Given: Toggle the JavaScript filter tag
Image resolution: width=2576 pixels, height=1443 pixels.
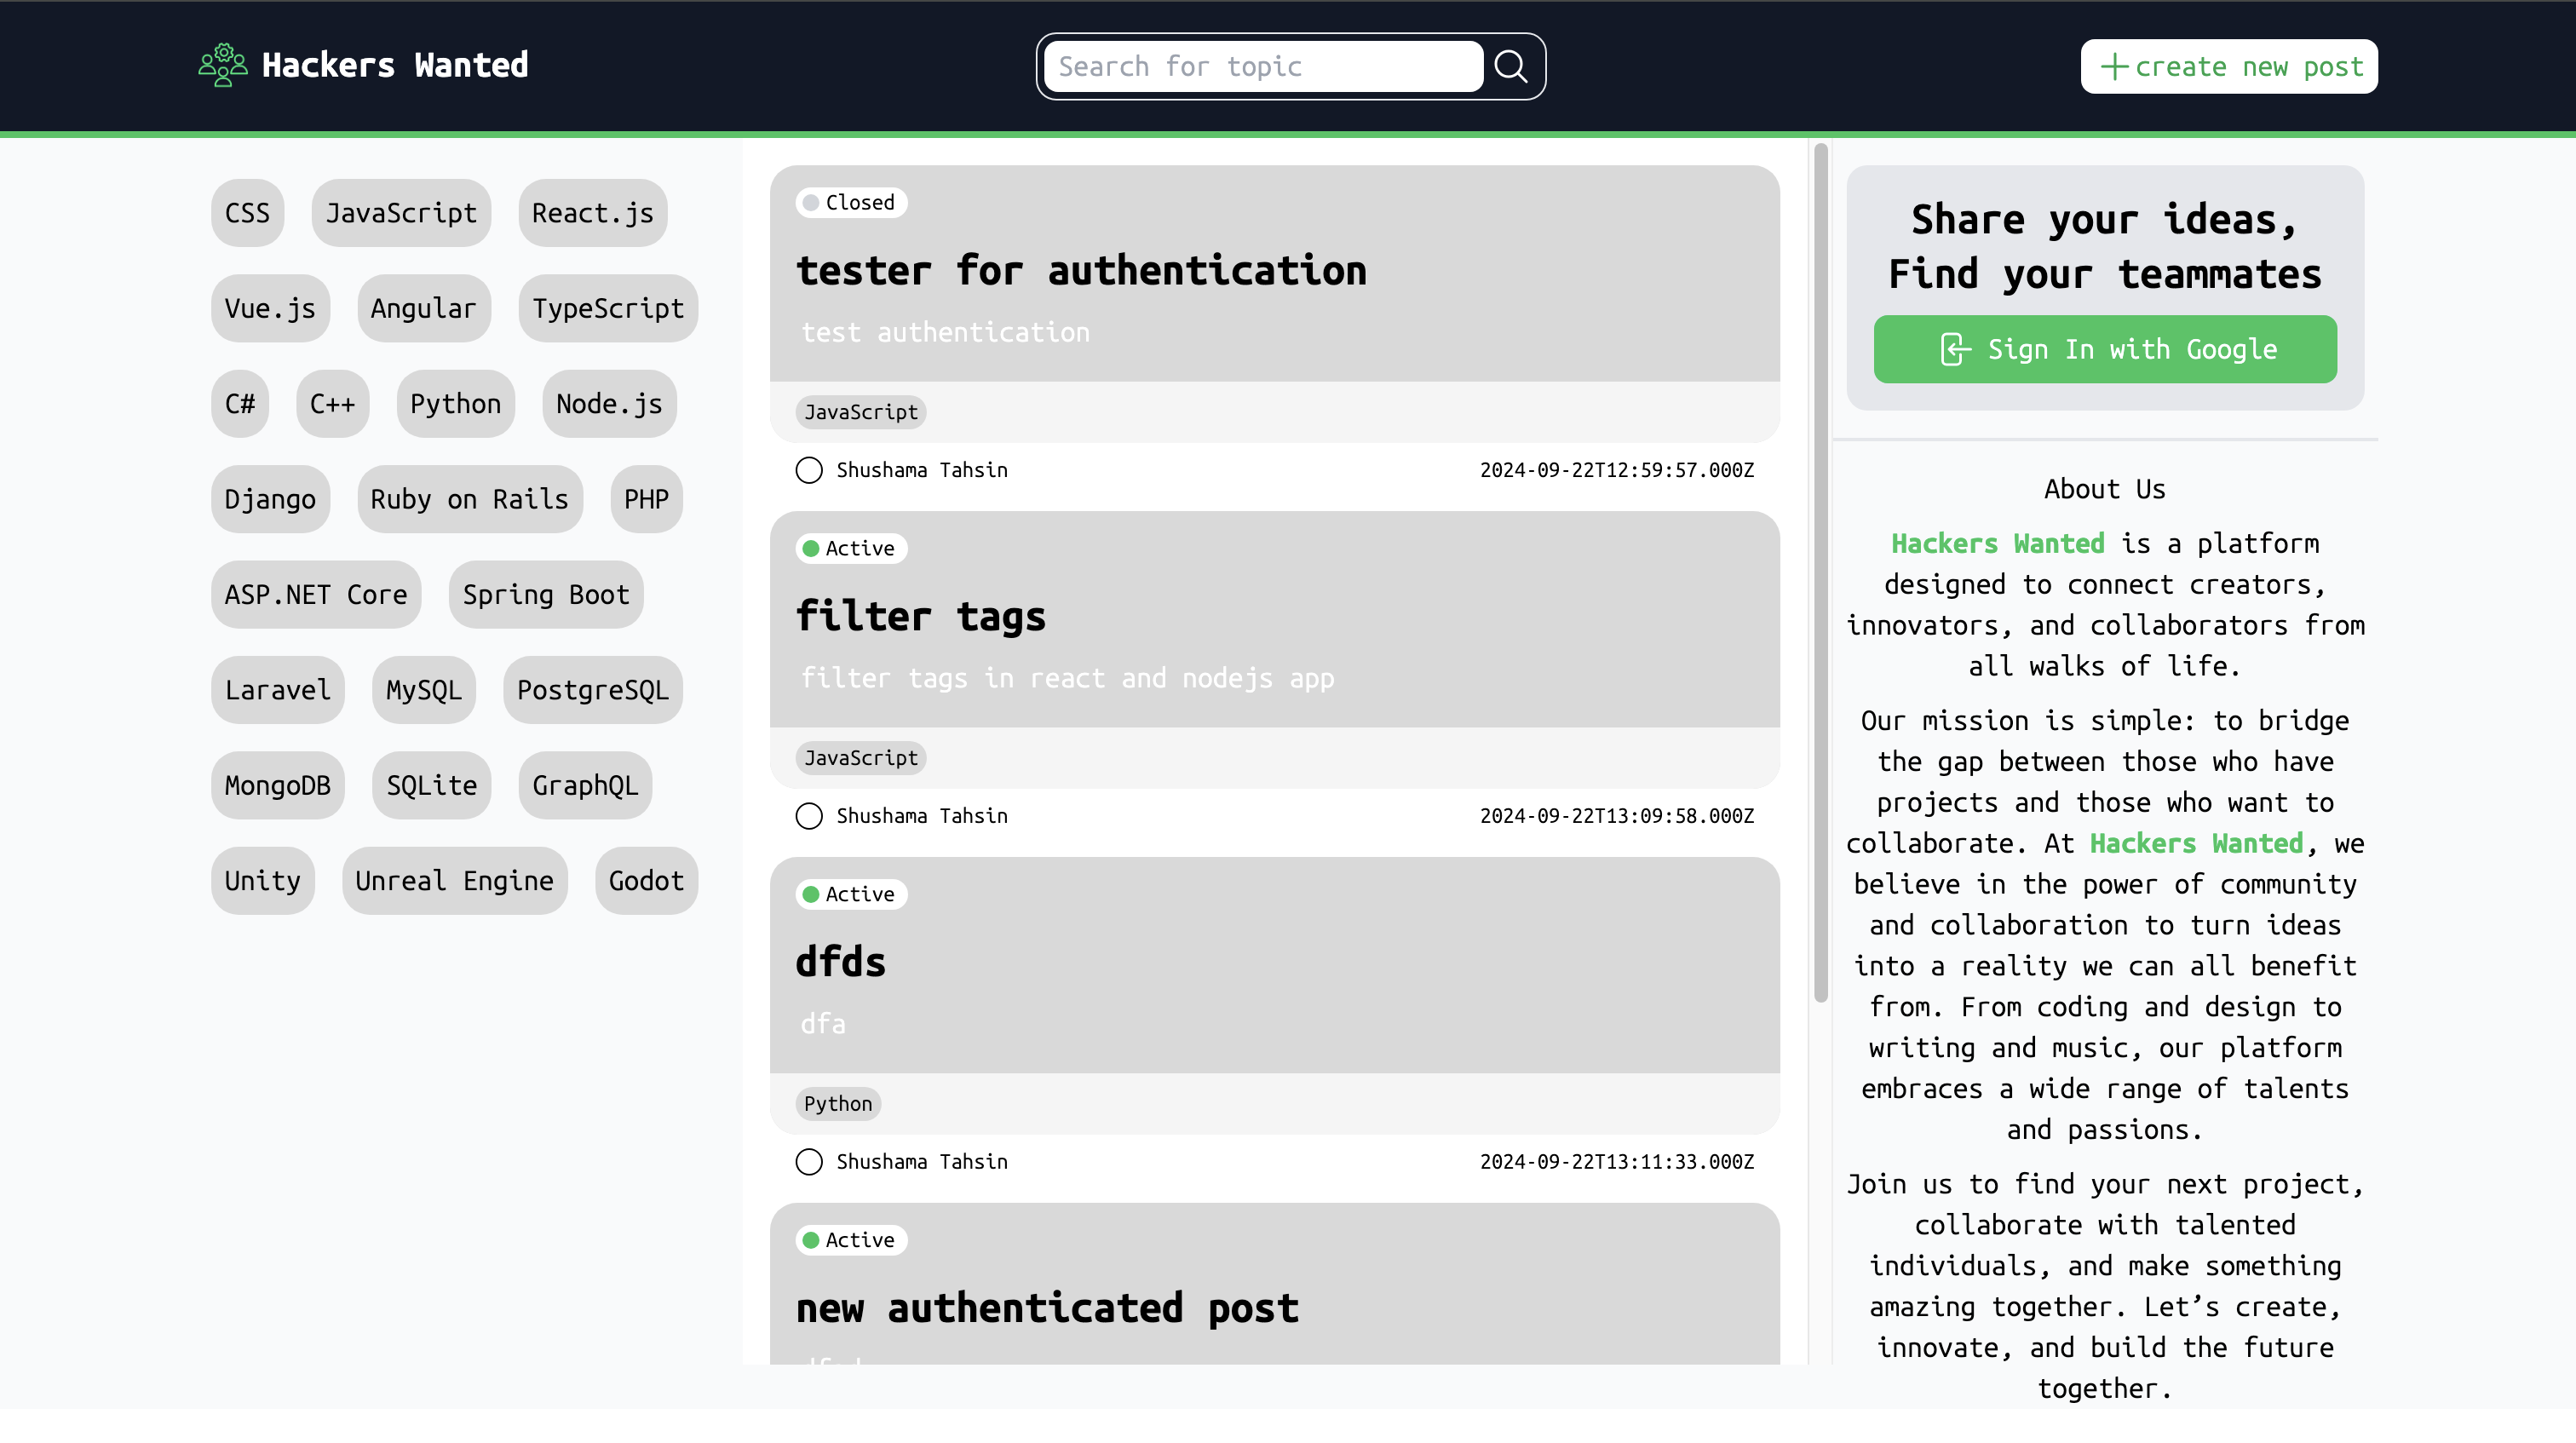Looking at the screenshot, I should (x=401, y=213).
